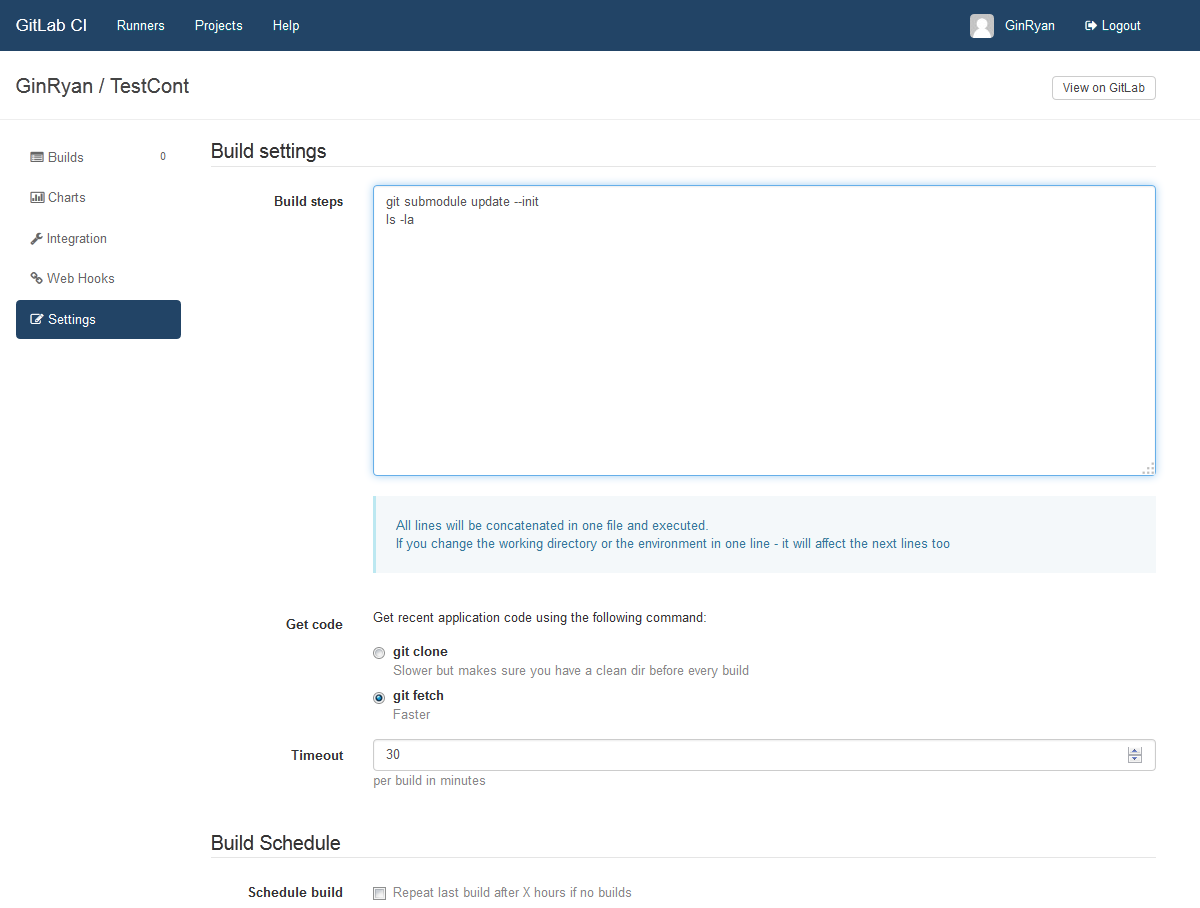Click the 'Get code' field label

[x=314, y=624]
